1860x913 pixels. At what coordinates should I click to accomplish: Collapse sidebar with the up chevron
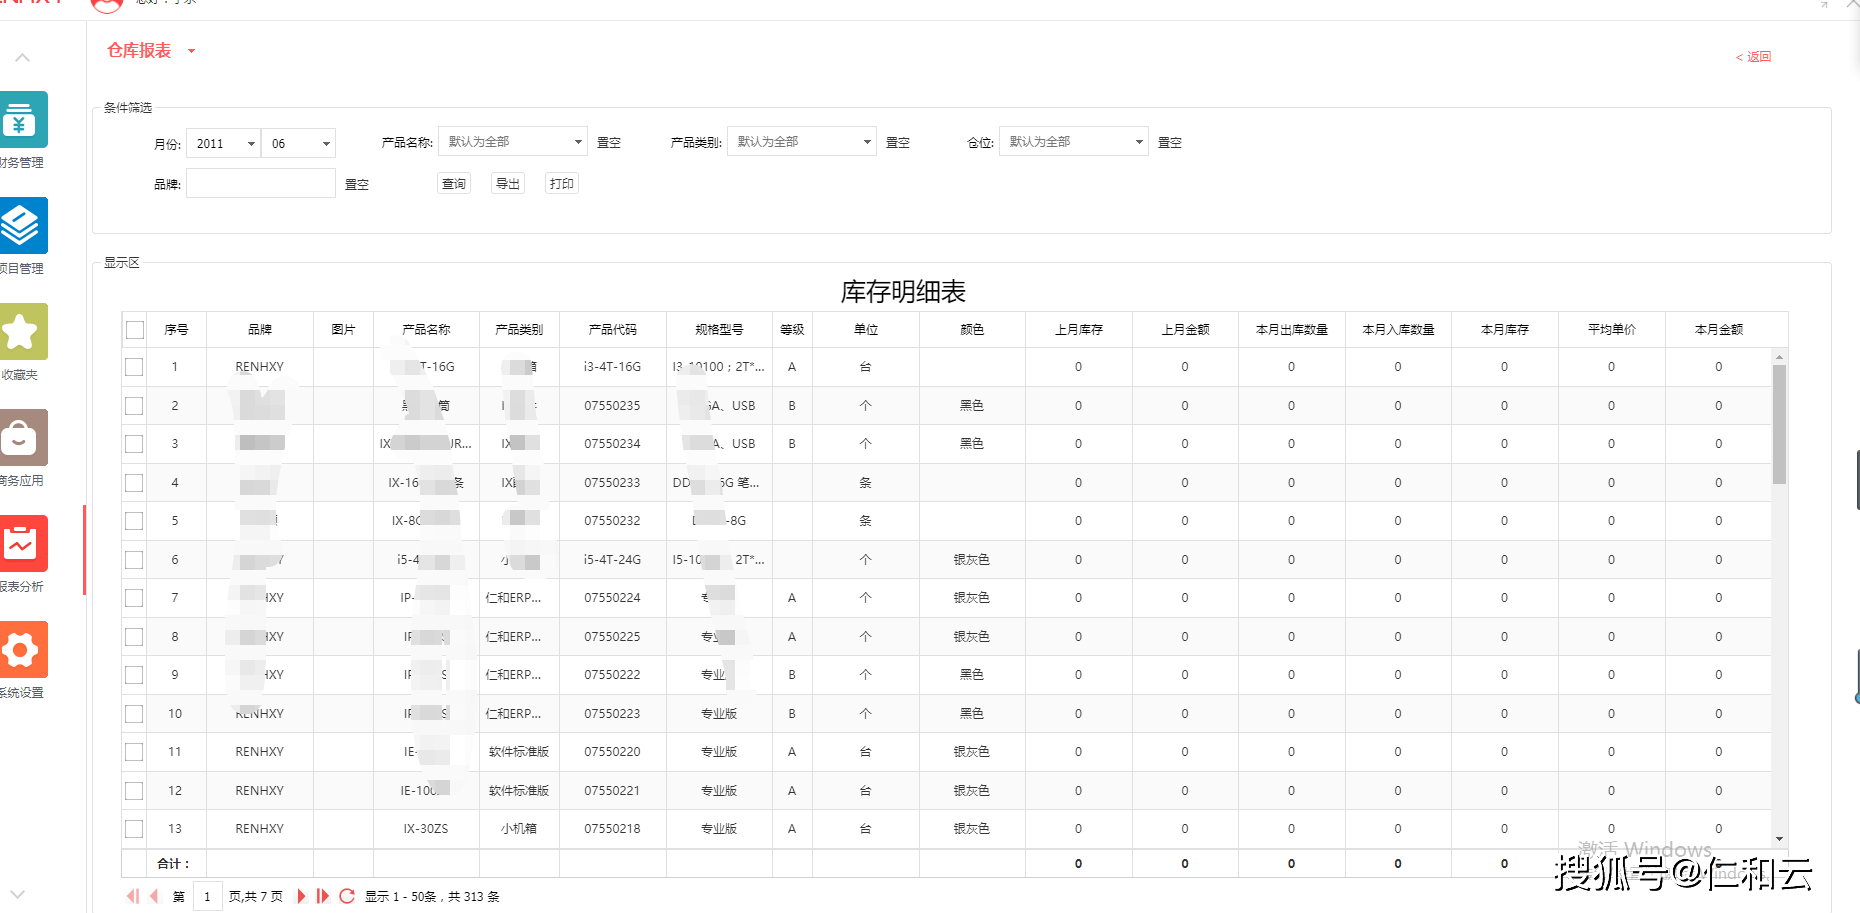click(x=22, y=58)
